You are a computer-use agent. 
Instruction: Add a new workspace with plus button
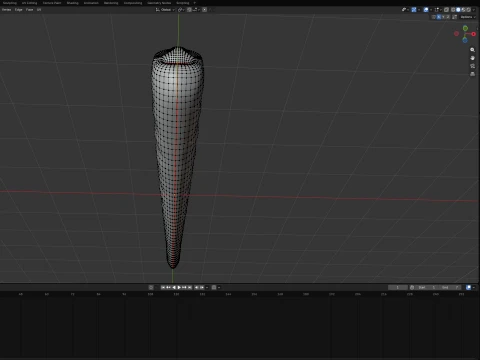point(195,3)
